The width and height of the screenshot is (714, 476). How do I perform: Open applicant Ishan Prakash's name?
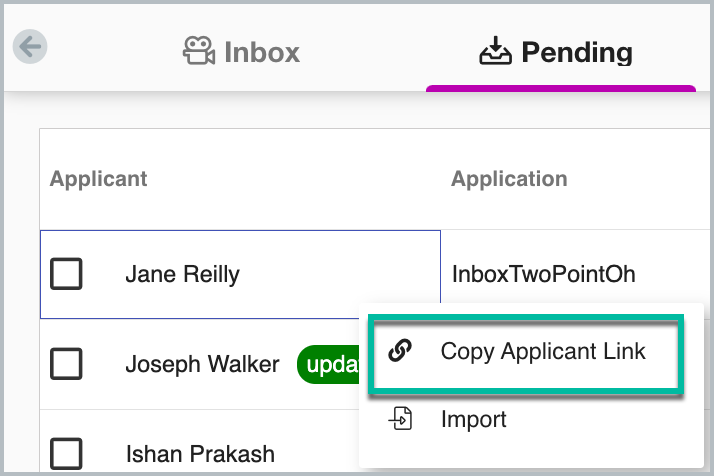point(200,454)
